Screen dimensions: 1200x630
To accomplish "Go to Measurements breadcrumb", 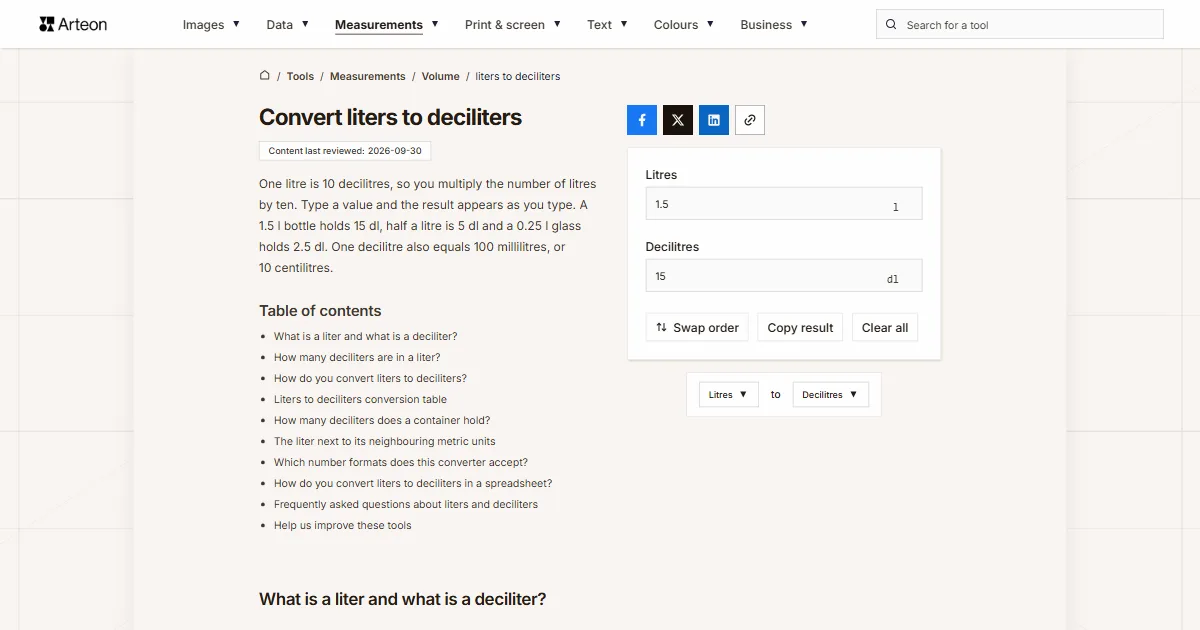I will point(368,76).
